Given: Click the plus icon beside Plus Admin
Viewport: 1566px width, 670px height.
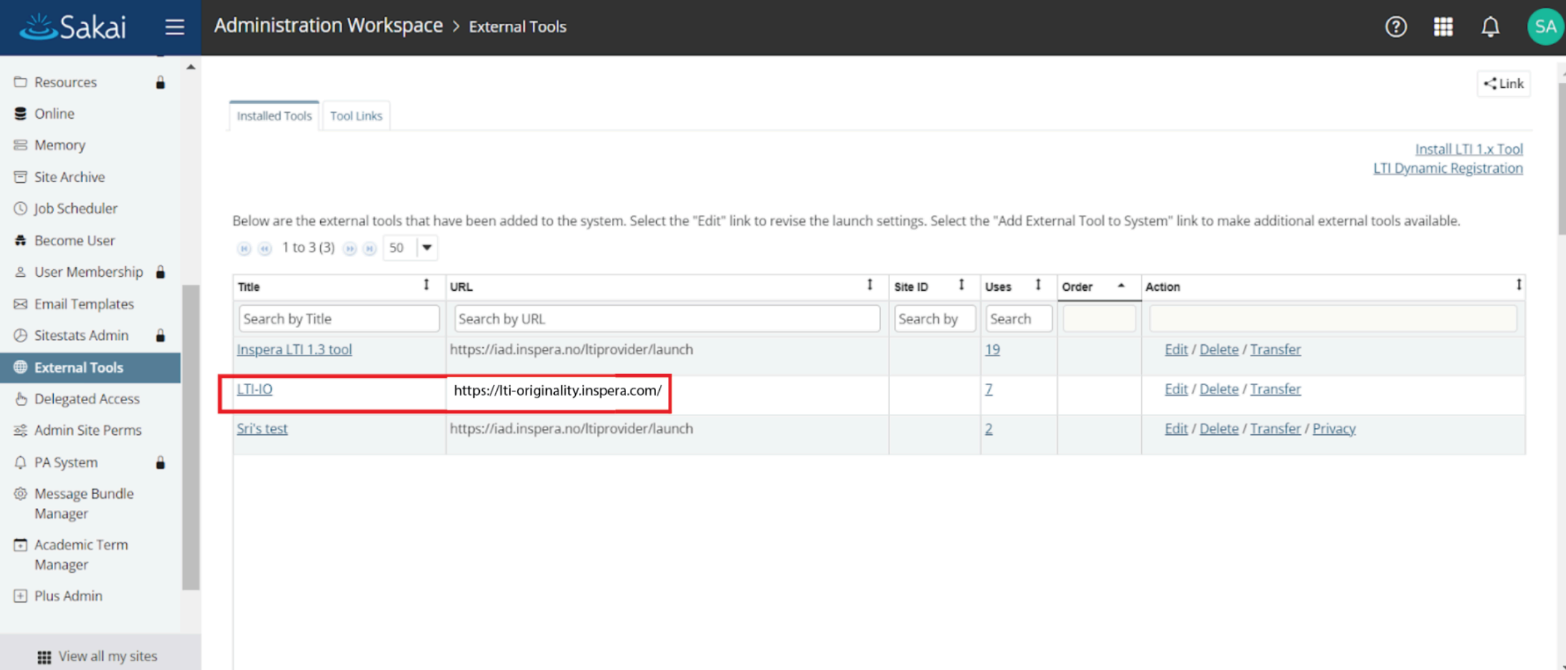Looking at the screenshot, I should point(20,596).
